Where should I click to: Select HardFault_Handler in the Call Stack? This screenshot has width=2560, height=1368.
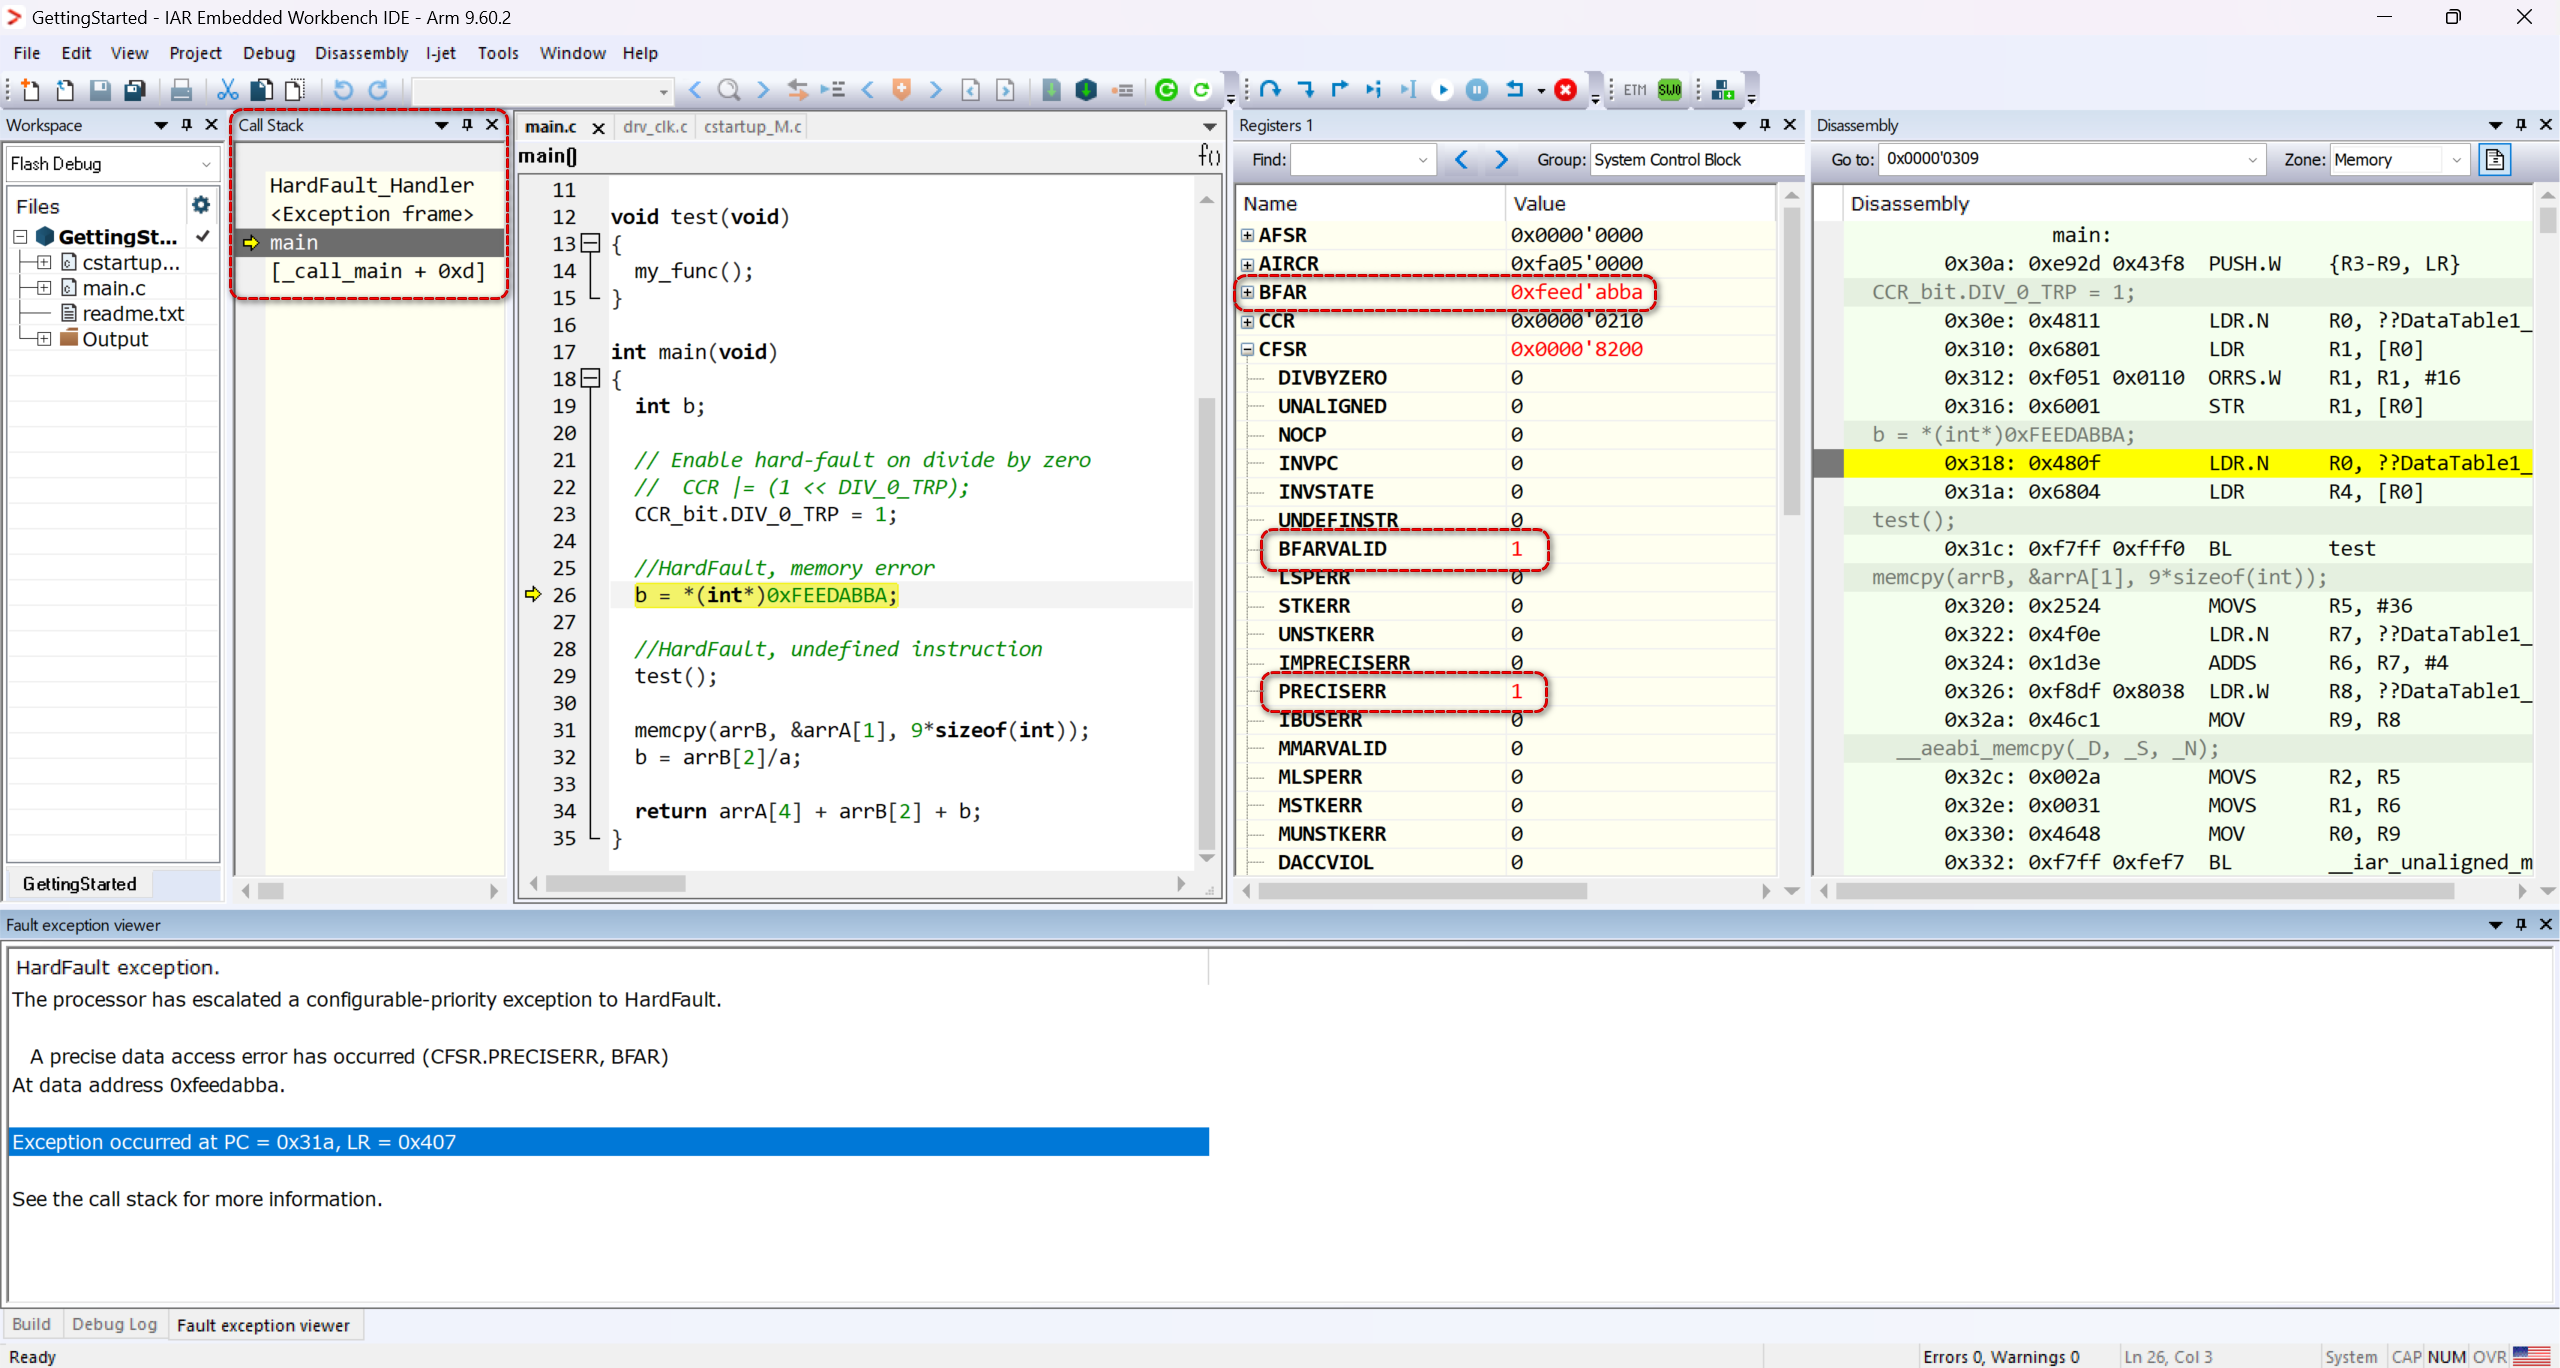tap(371, 185)
